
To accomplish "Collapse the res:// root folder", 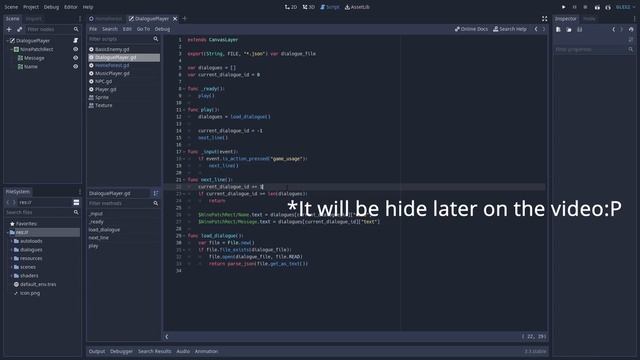I will (x=7, y=232).
